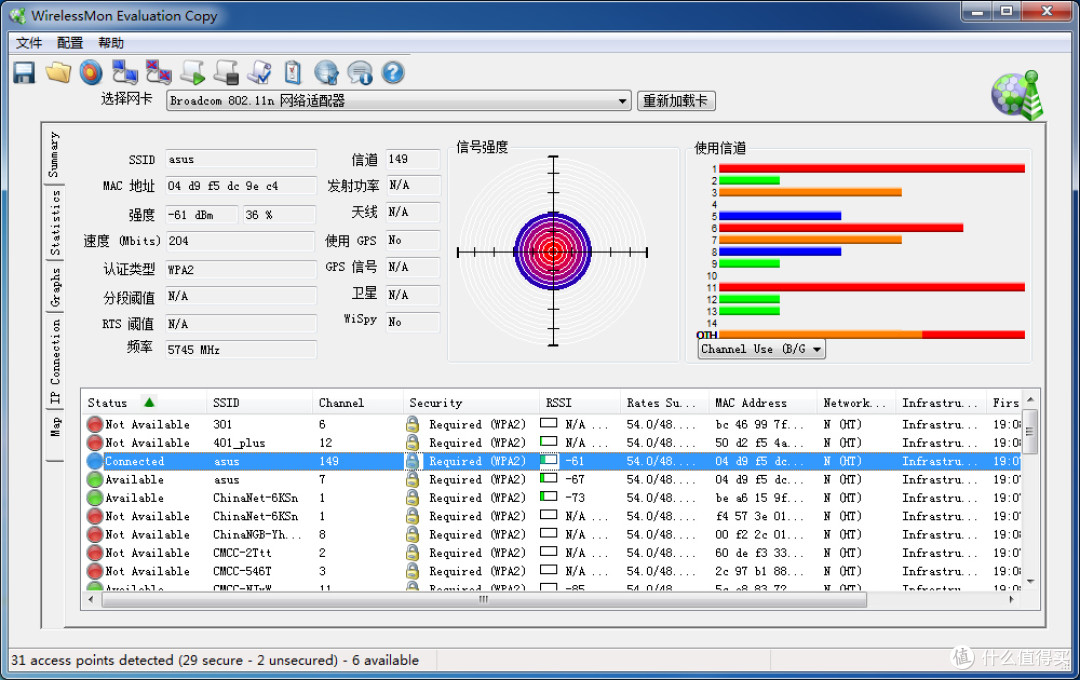Click the 重新加载卡 reload button

[x=676, y=101]
